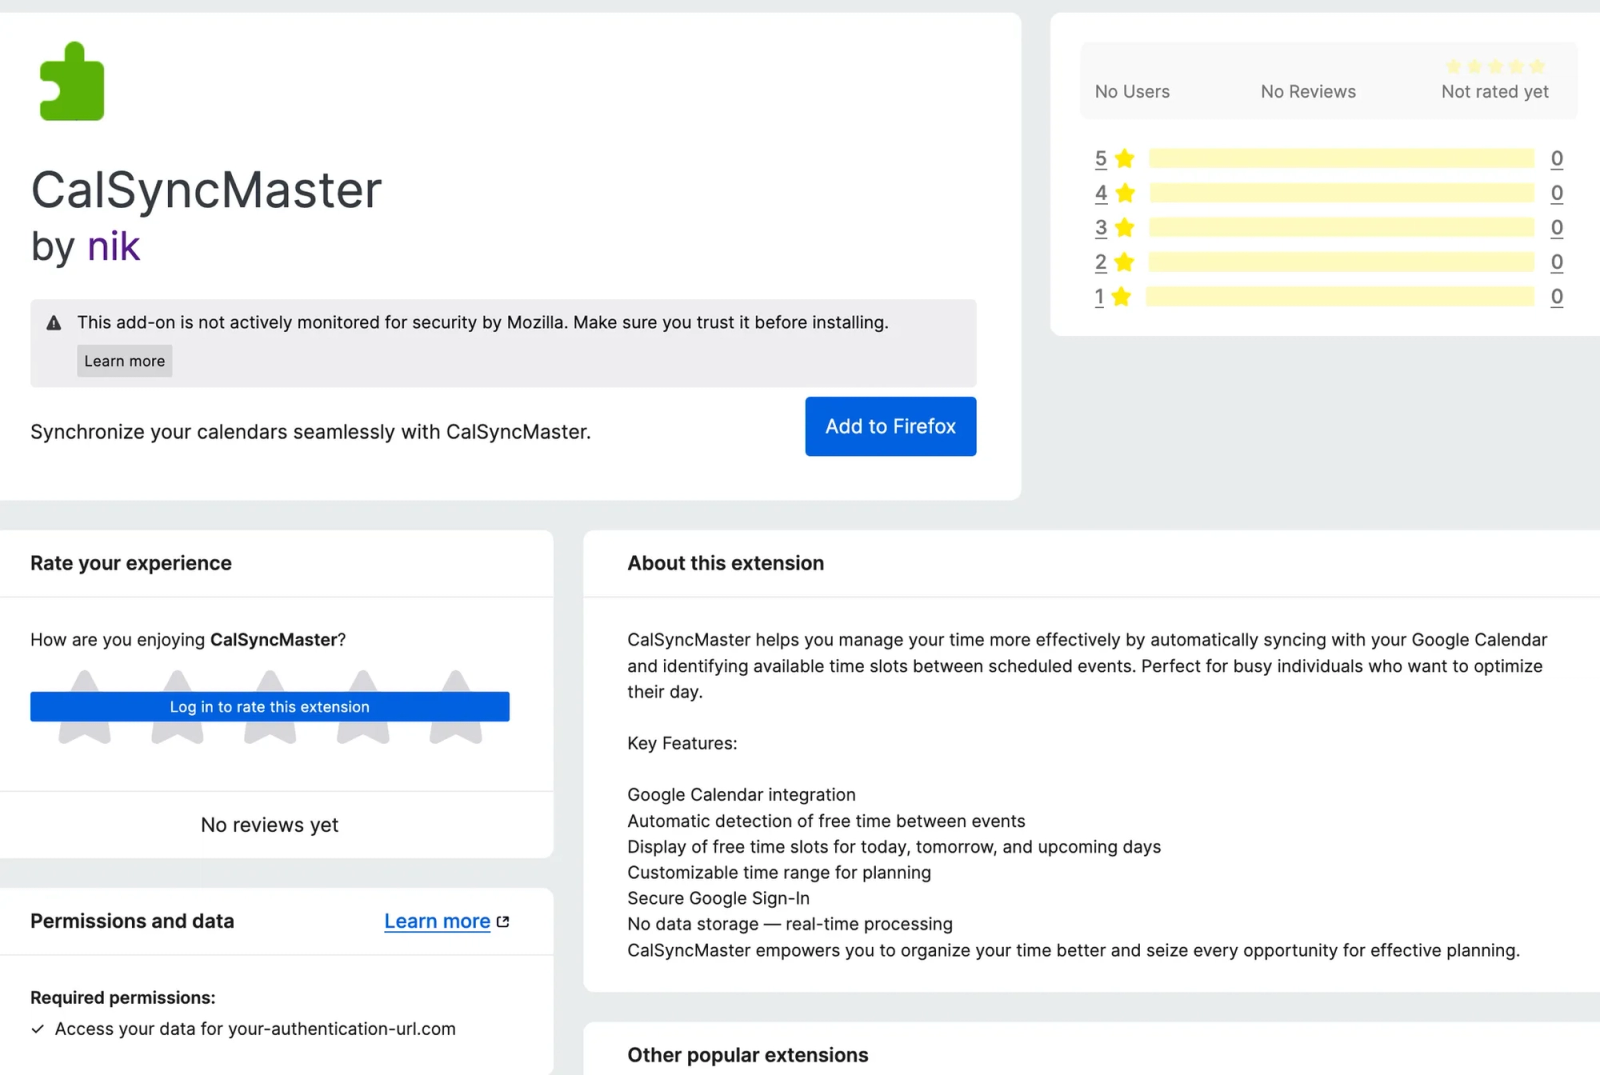Click 'Automatic detection of free time' line
This screenshot has height=1075, width=1600.
click(826, 821)
